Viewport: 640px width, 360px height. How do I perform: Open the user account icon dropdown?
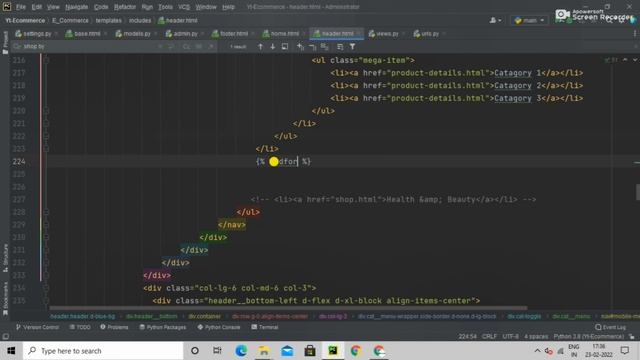[x=495, y=20]
